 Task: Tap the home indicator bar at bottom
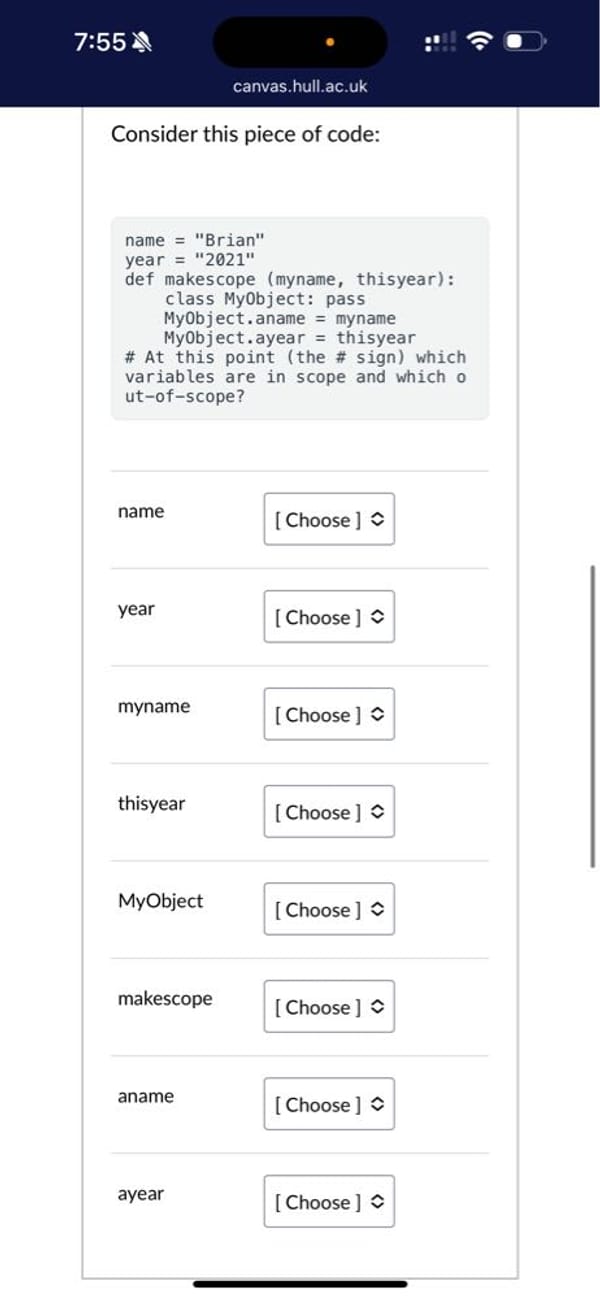[x=300, y=1283]
